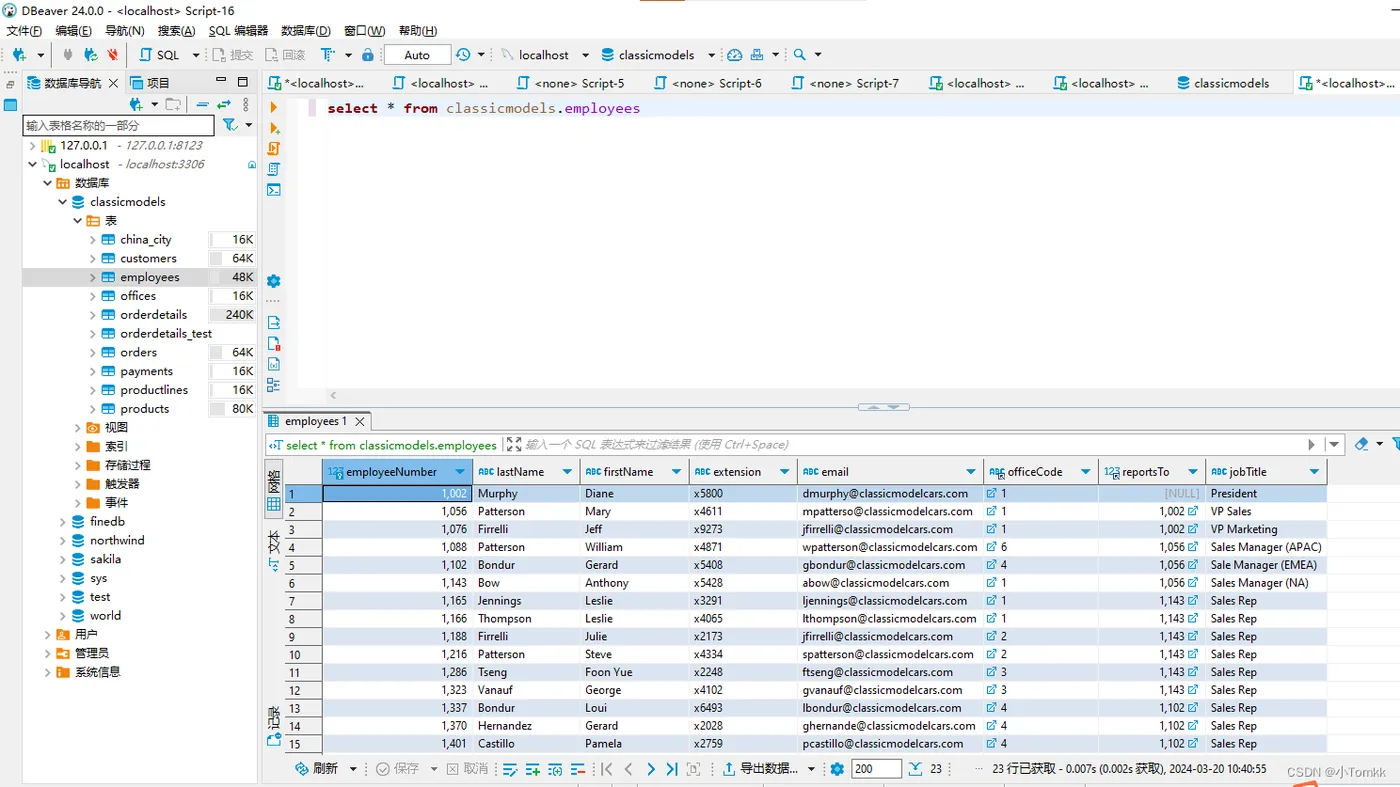This screenshot has height=787, width=1400.
Task: Collapse all navigator nodes icon
Action: point(202,104)
